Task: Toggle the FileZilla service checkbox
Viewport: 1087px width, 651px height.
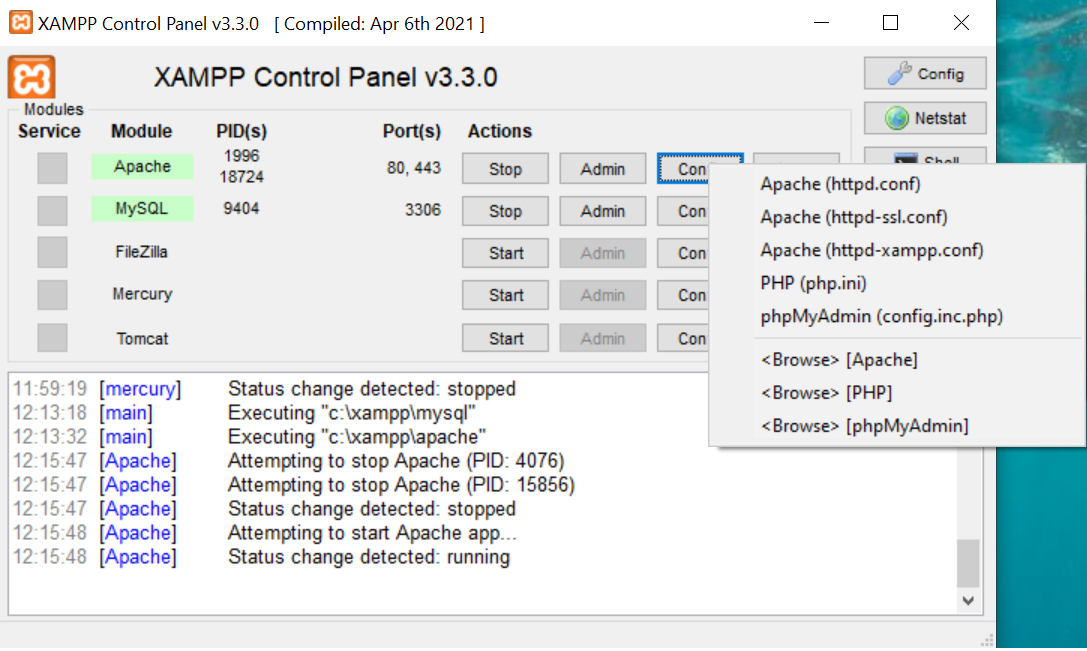Action: pos(52,252)
